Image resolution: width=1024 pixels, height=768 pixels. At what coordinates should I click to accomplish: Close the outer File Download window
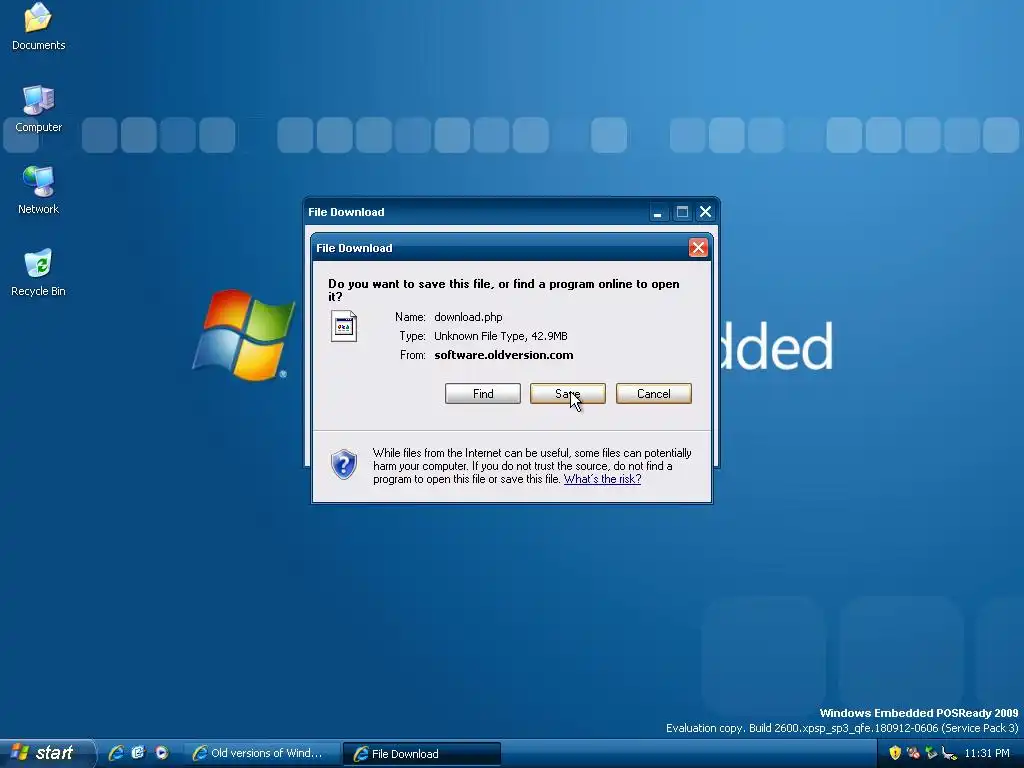click(x=705, y=212)
